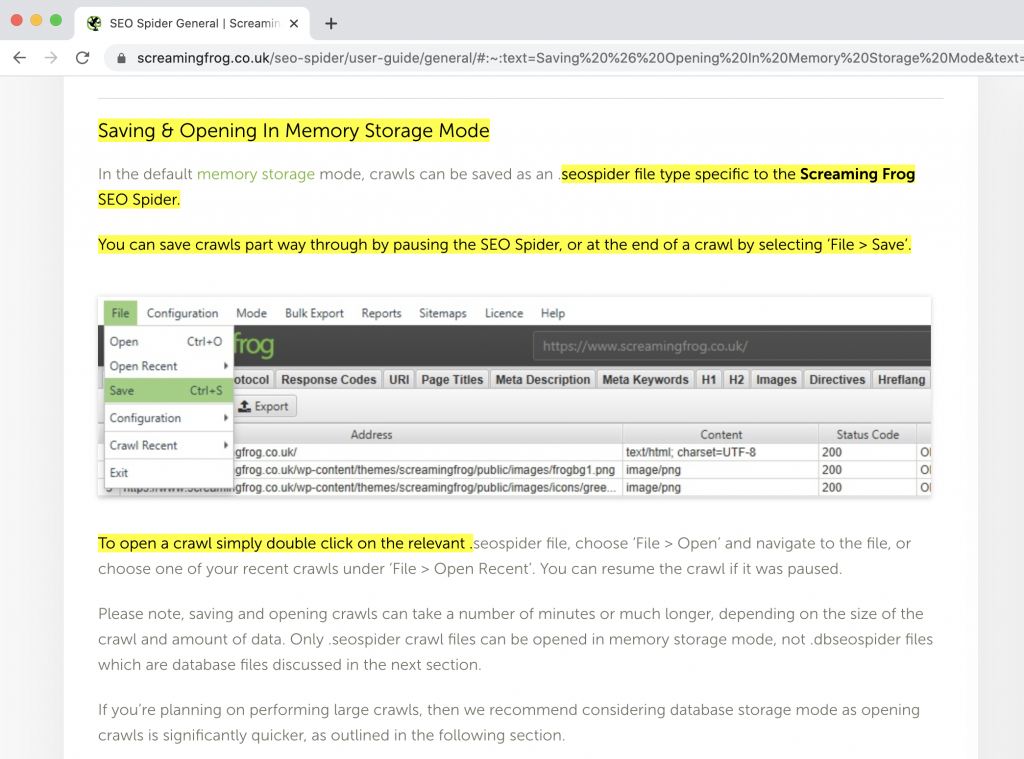Switch to the Response Codes tab

click(x=328, y=380)
